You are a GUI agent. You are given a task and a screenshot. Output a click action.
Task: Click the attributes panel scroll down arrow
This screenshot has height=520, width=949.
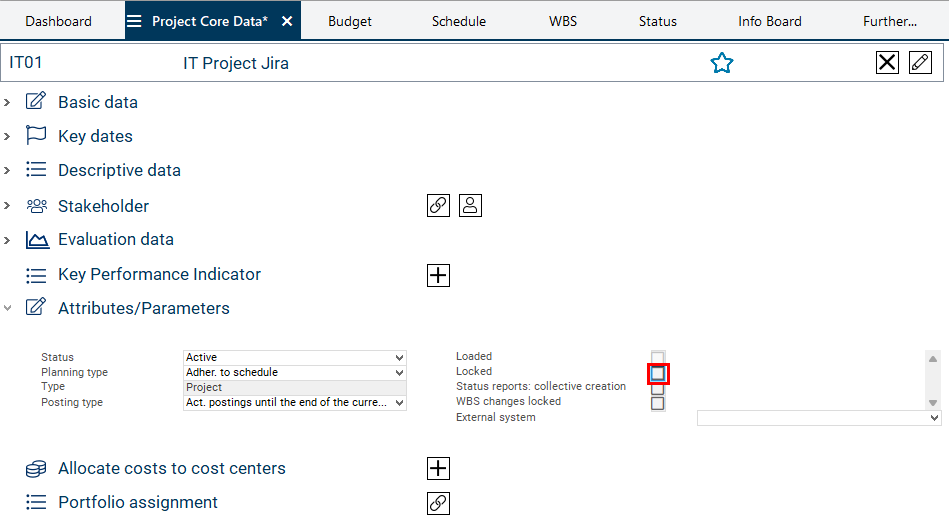(x=933, y=402)
